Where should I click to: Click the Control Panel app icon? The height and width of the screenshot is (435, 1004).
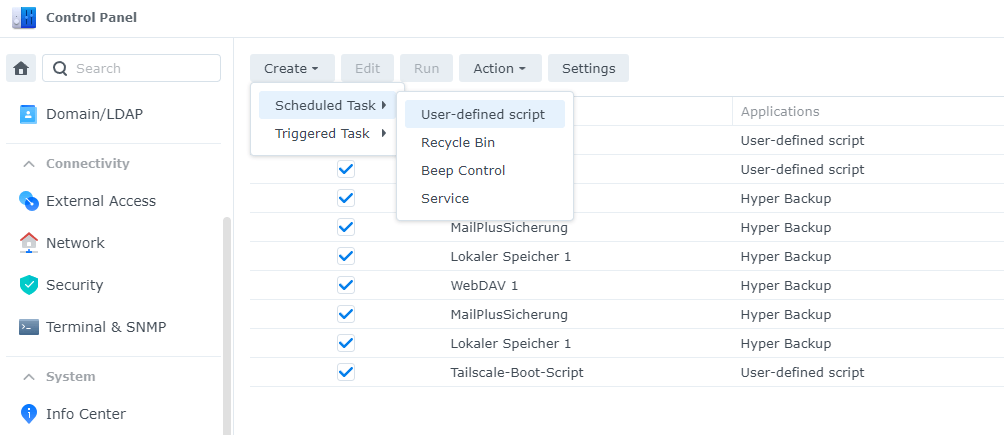(x=24, y=17)
